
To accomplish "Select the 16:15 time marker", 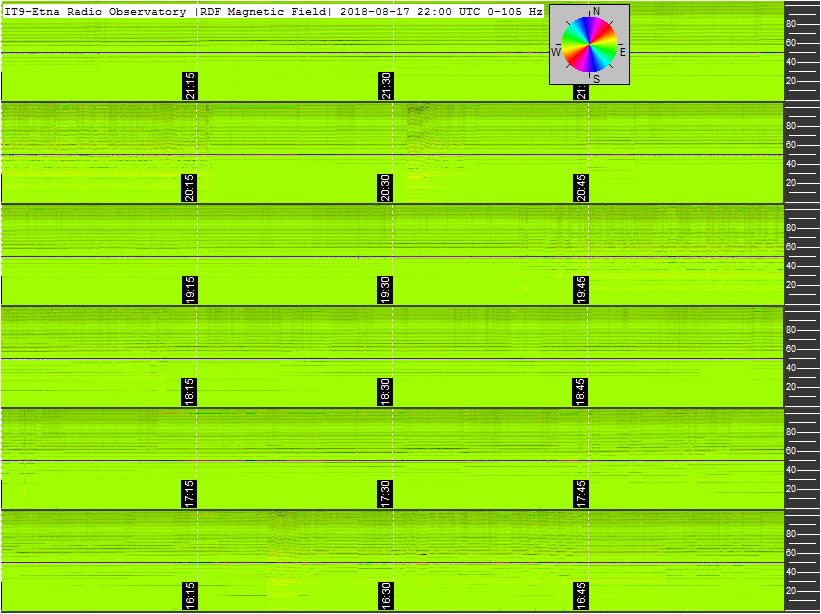I will [190, 596].
